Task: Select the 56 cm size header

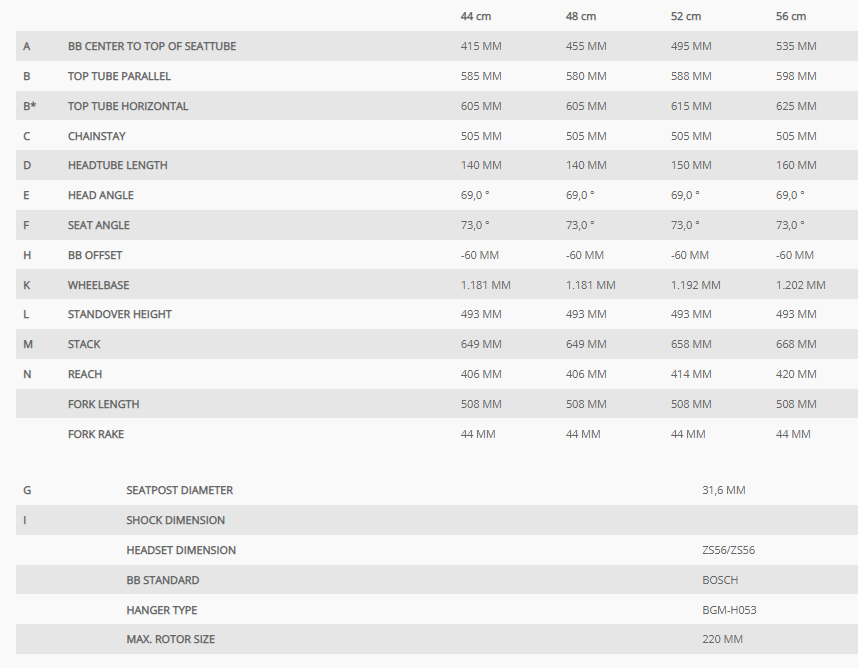Action: (x=791, y=16)
